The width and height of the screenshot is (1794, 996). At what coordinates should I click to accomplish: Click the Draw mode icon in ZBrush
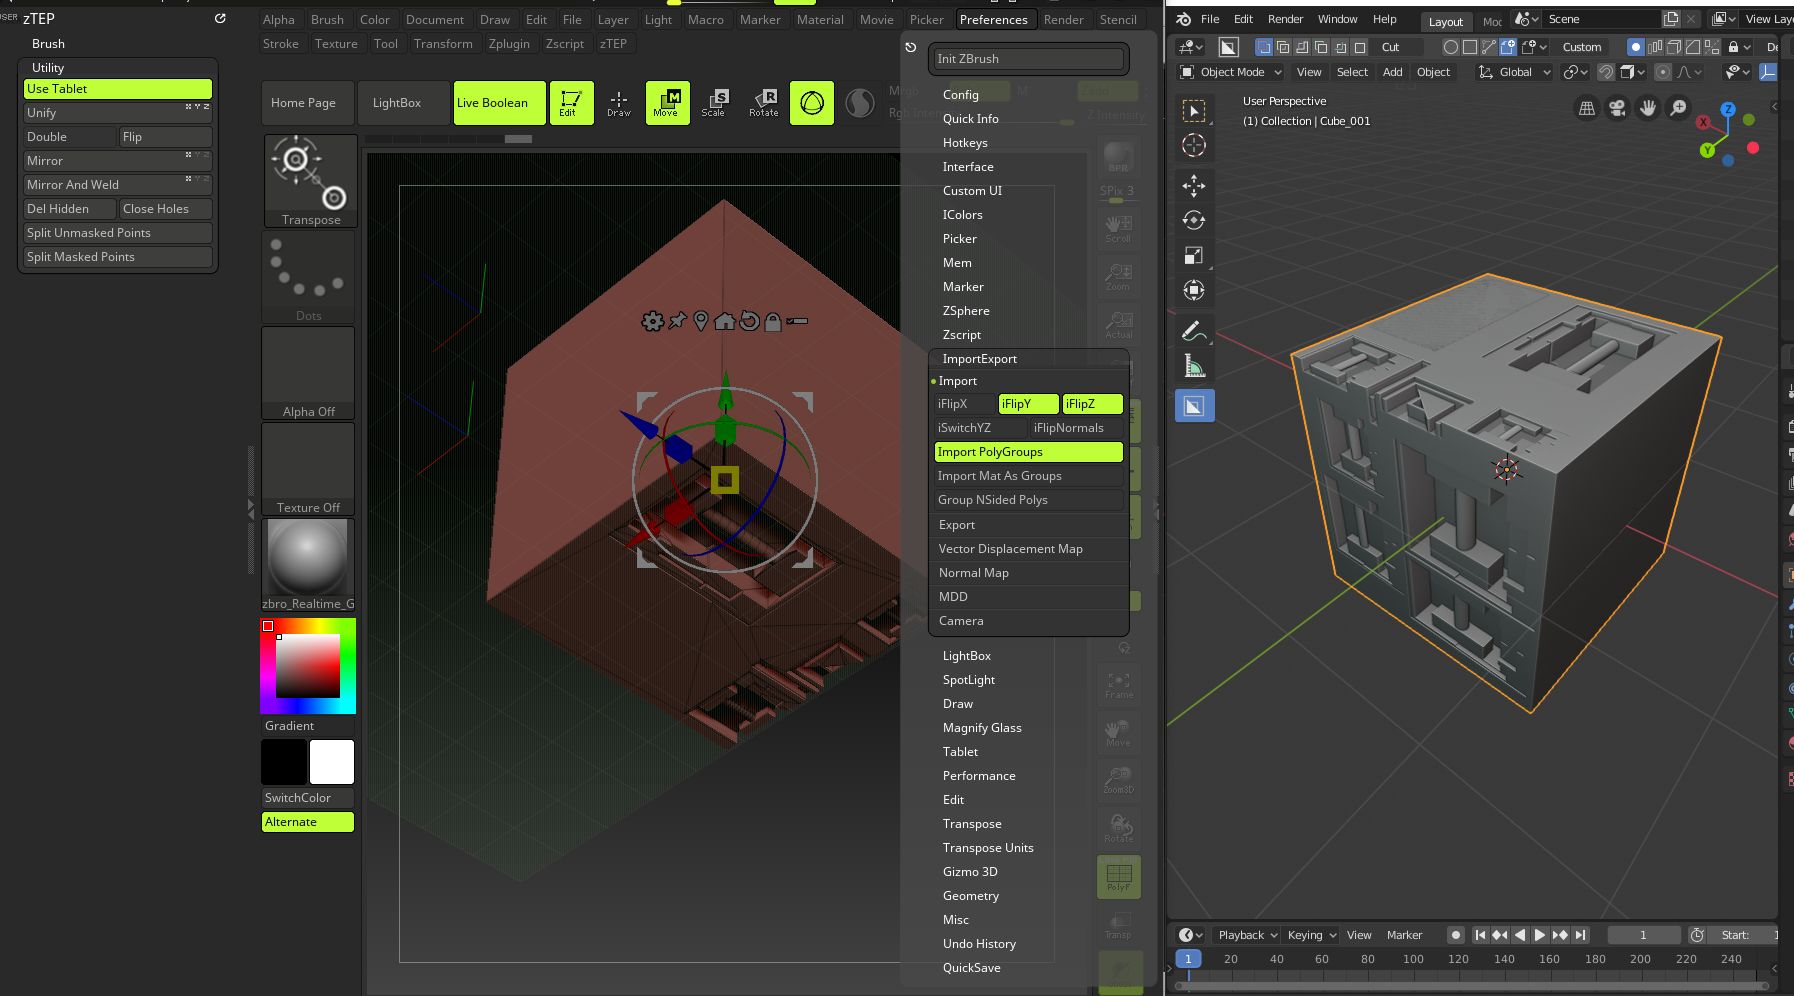(619, 103)
